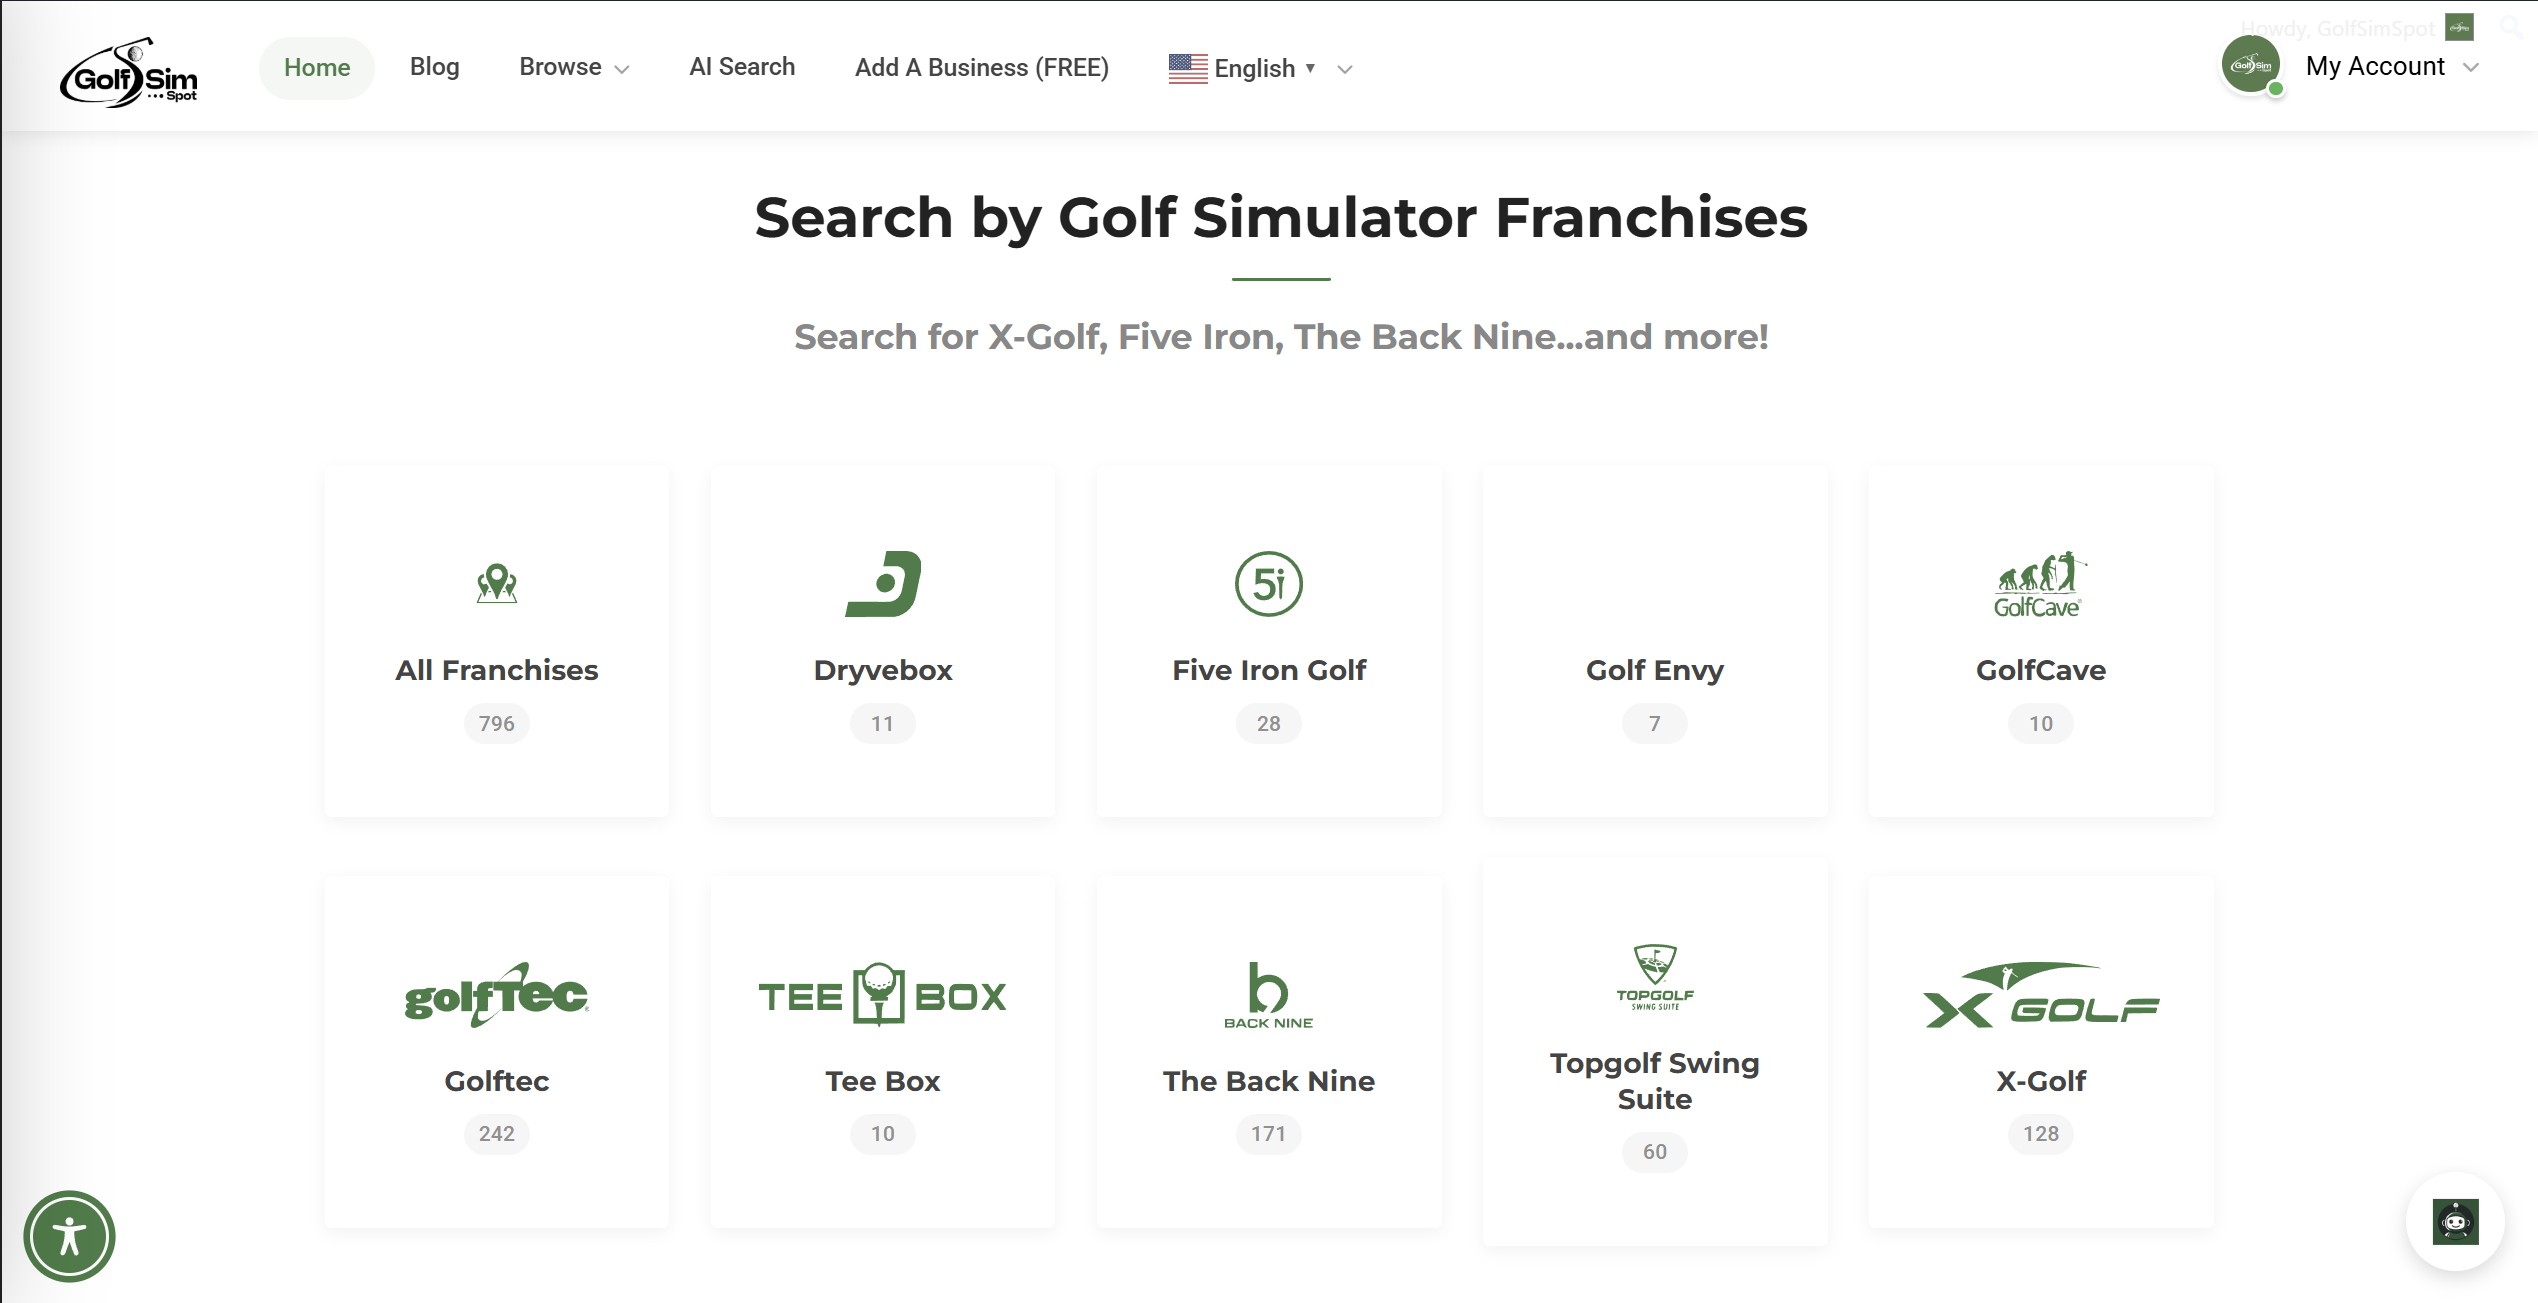Click the chatbot assistant bubble
The width and height of the screenshot is (2538, 1303).
[x=2456, y=1222]
